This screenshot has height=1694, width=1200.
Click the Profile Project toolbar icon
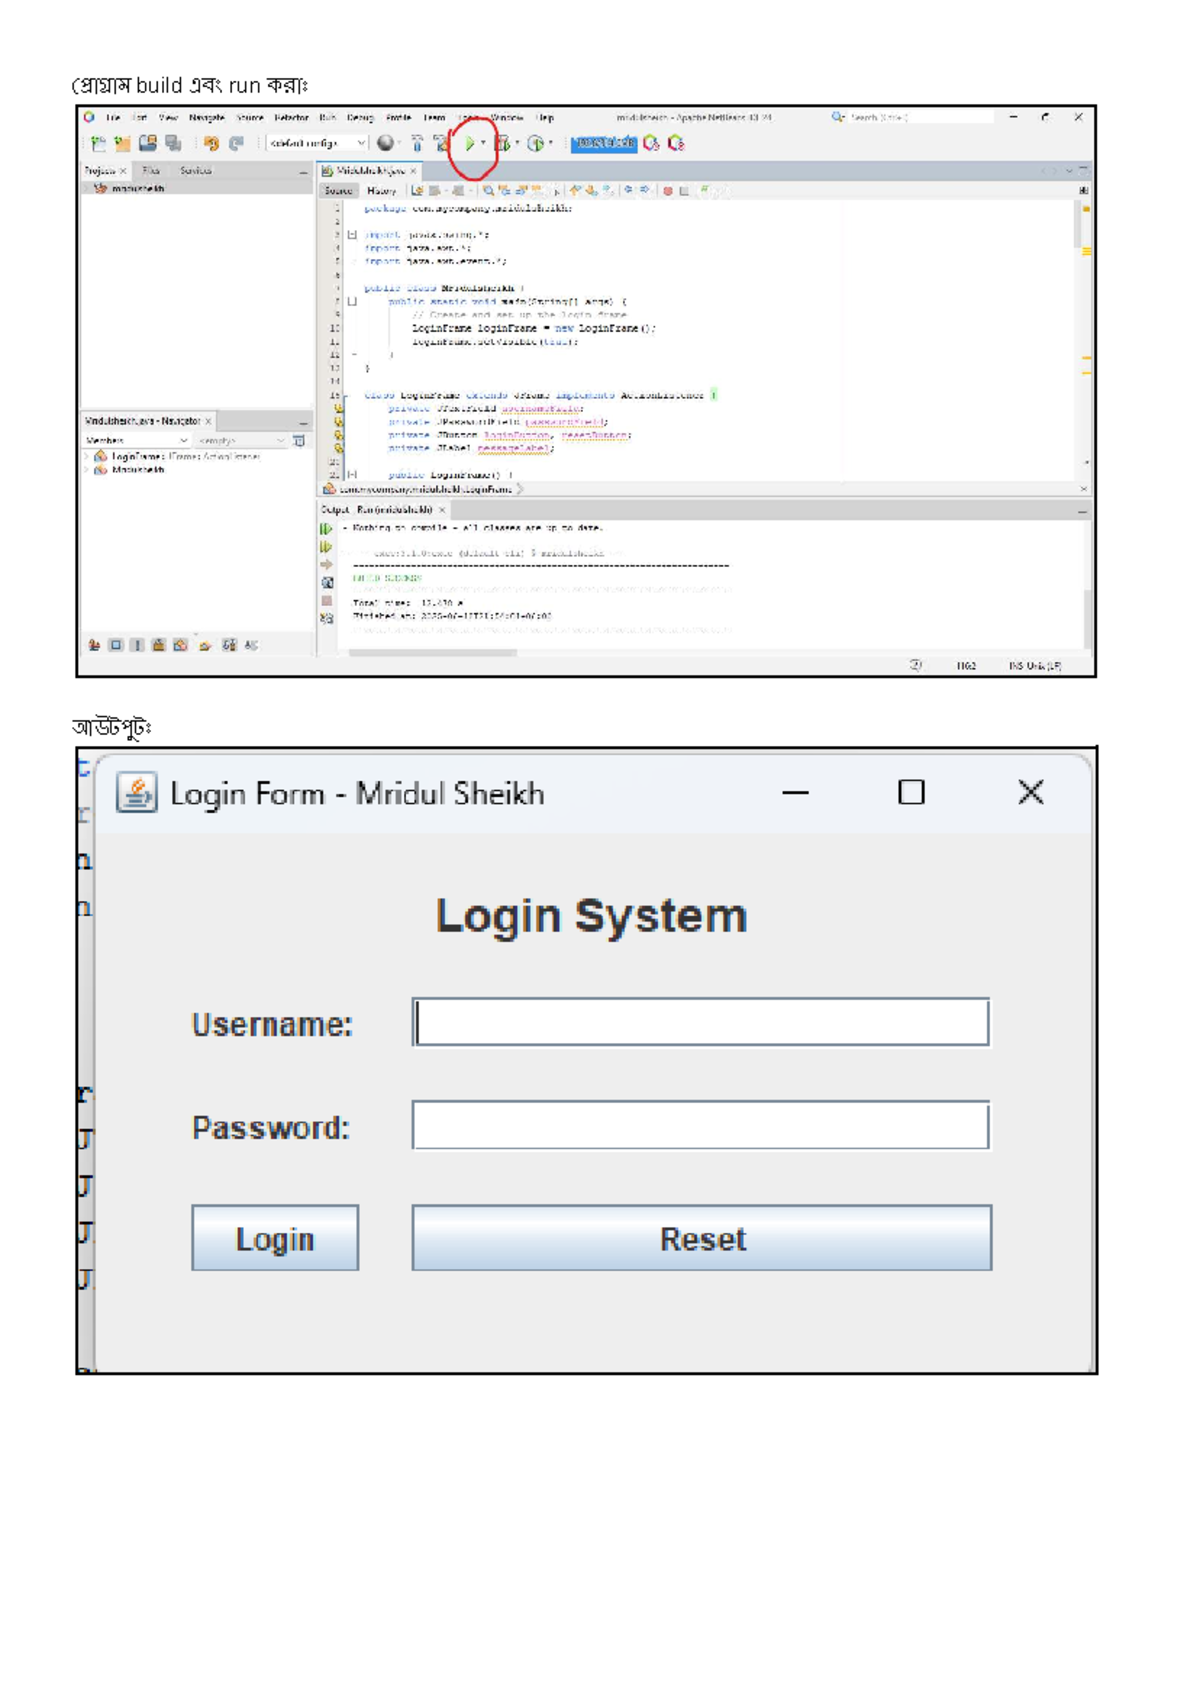tap(536, 144)
